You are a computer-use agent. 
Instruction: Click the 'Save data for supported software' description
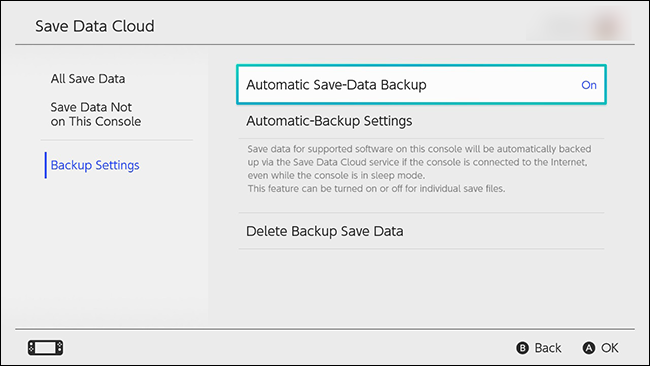coord(419,149)
